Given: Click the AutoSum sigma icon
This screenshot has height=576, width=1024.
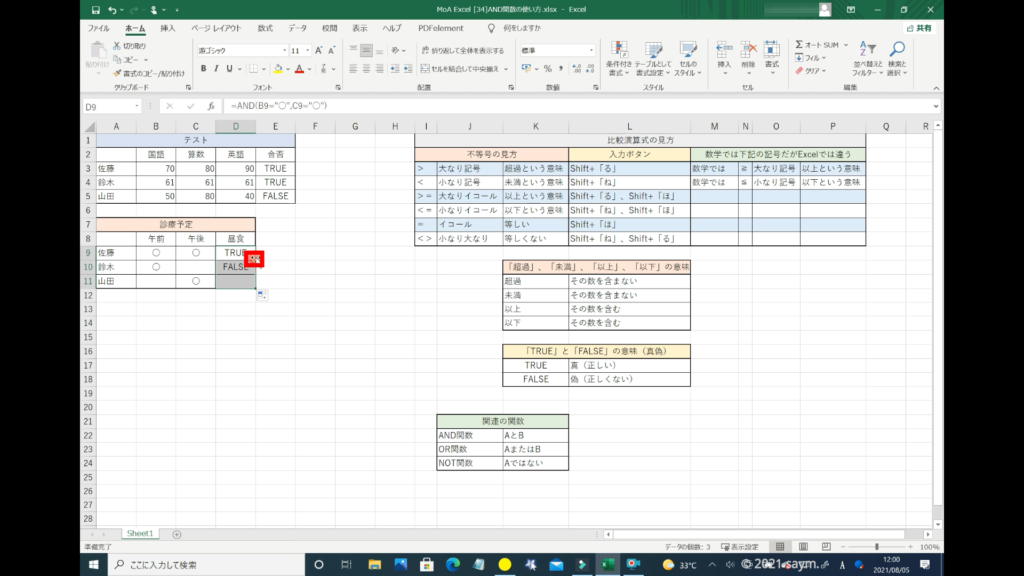Looking at the screenshot, I should (x=800, y=45).
